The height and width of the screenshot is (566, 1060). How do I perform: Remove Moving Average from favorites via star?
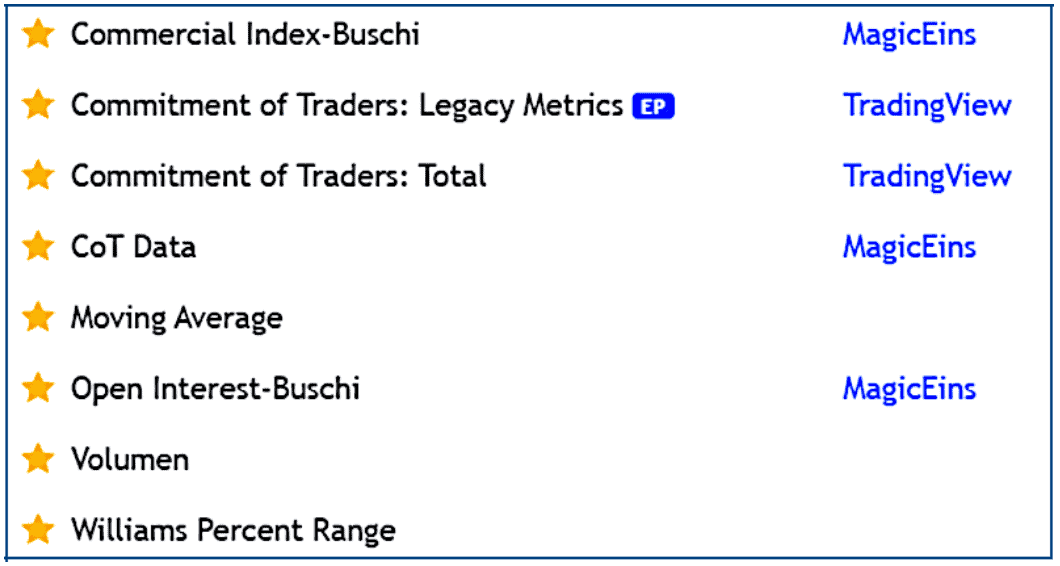38,318
